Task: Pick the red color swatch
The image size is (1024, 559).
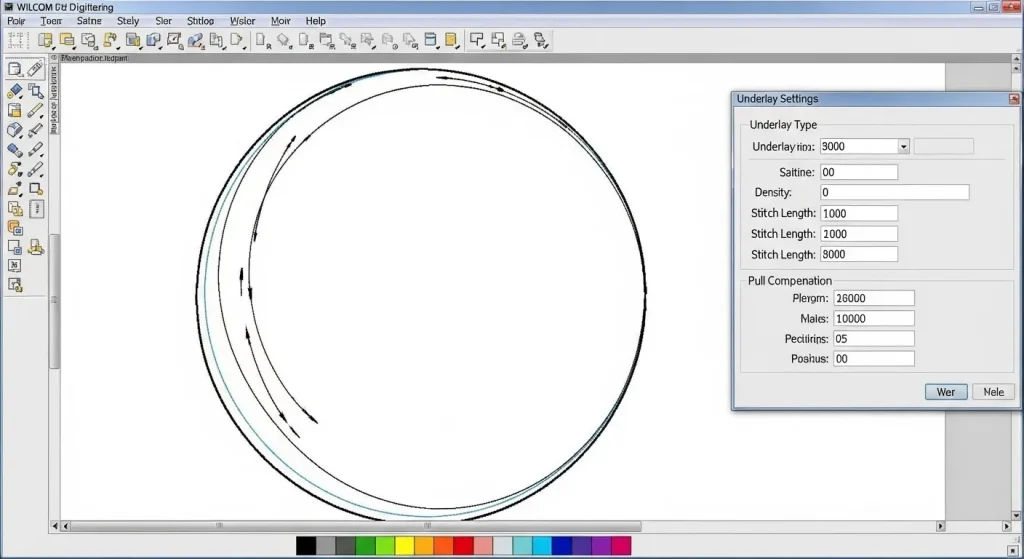Action: click(463, 545)
